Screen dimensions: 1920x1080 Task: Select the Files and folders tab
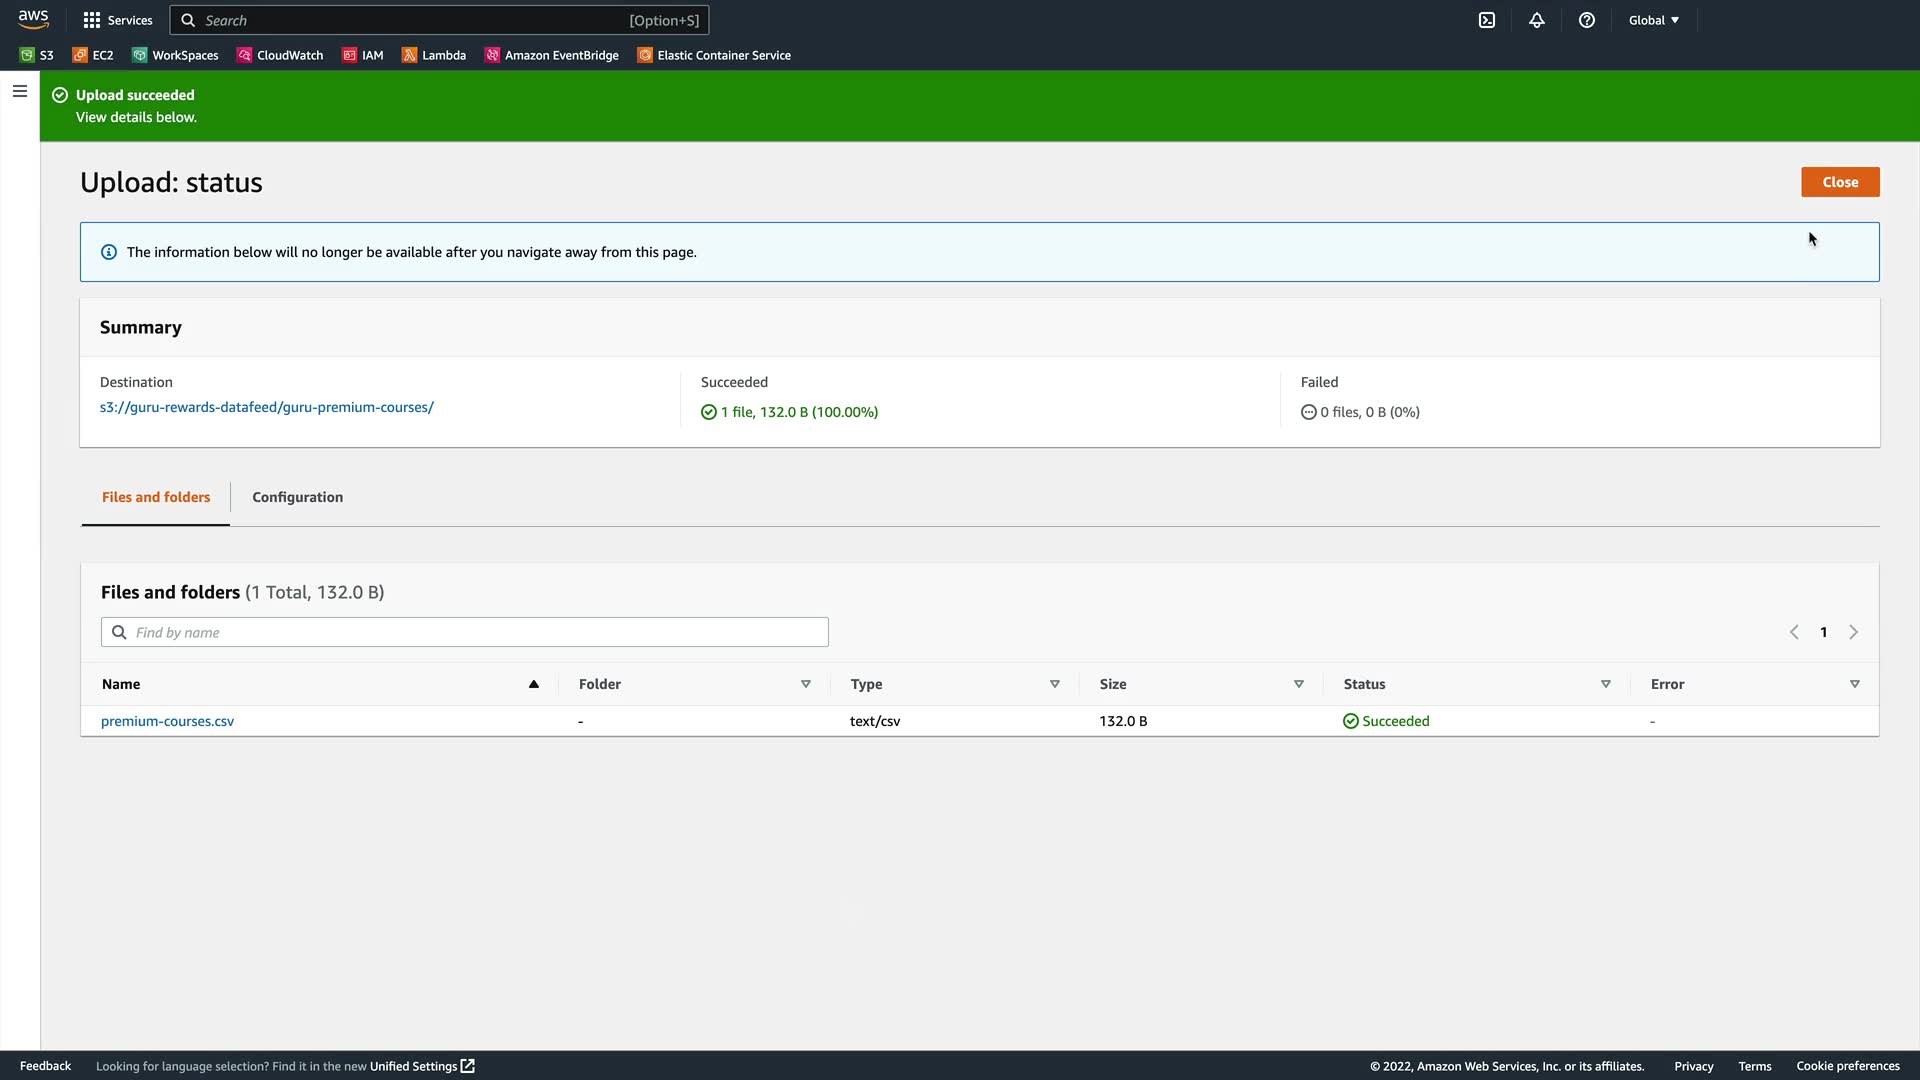pos(156,497)
